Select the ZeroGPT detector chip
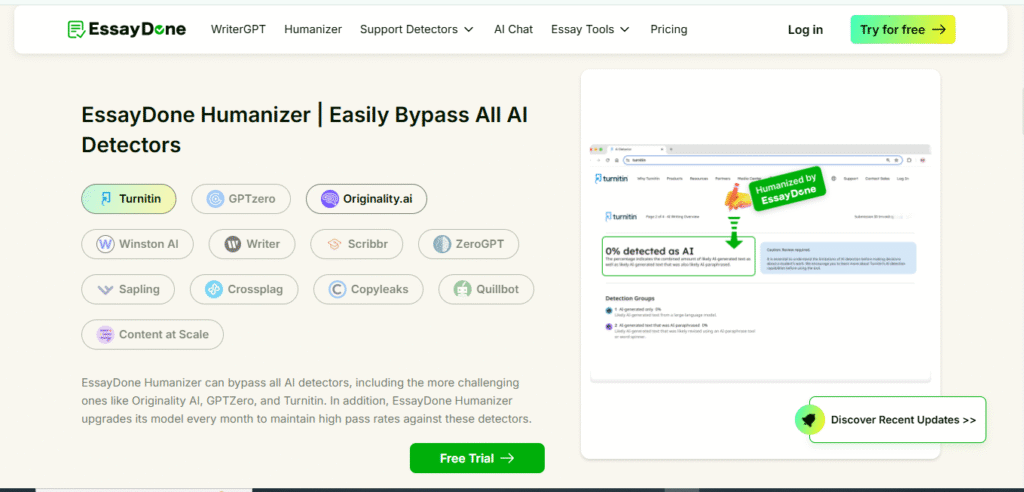This screenshot has width=1024, height=492. [x=469, y=244]
